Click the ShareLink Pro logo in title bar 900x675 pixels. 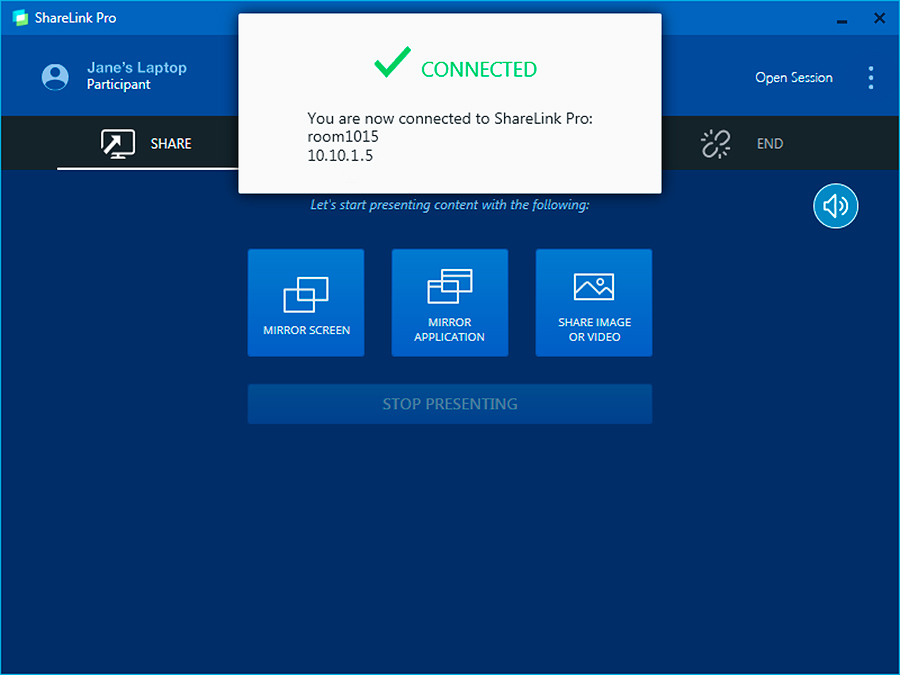tap(19, 18)
